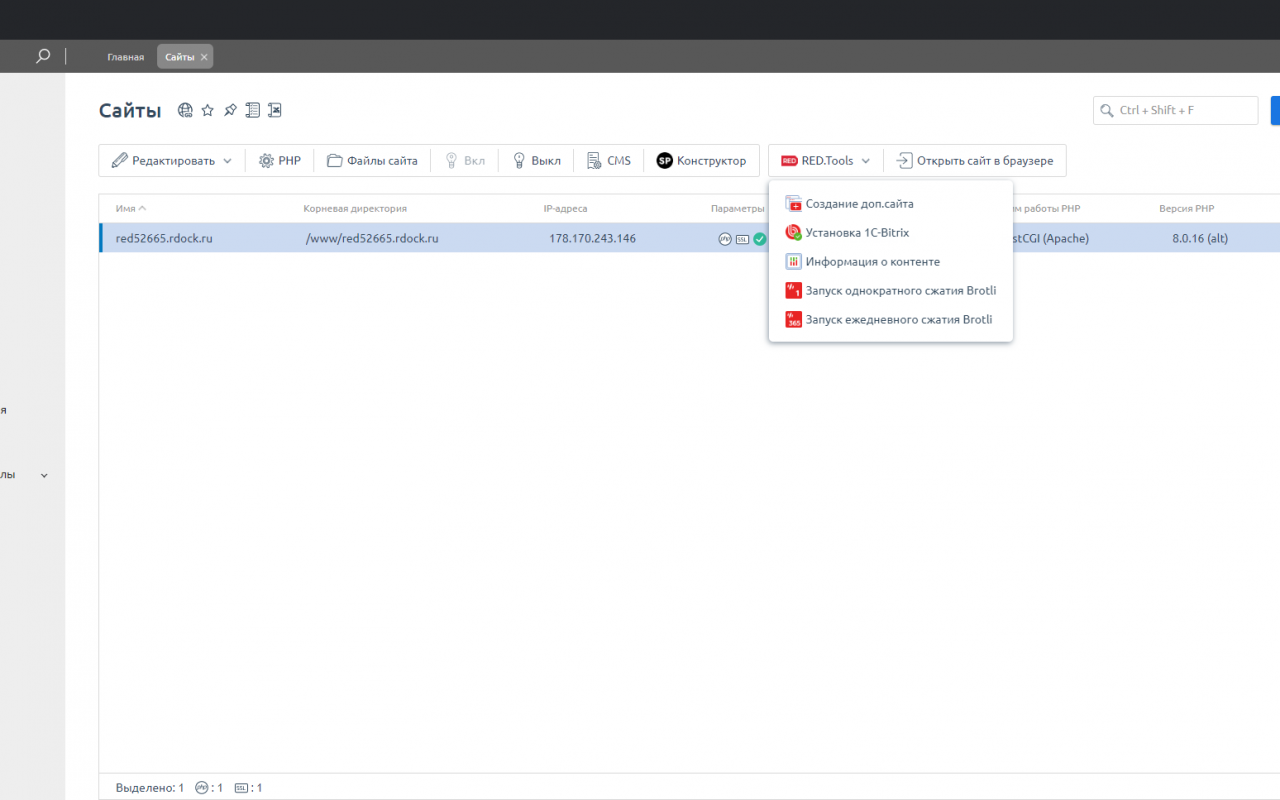Open the search magnifier in top bar
This screenshot has height=800, width=1280.
(x=43, y=57)
